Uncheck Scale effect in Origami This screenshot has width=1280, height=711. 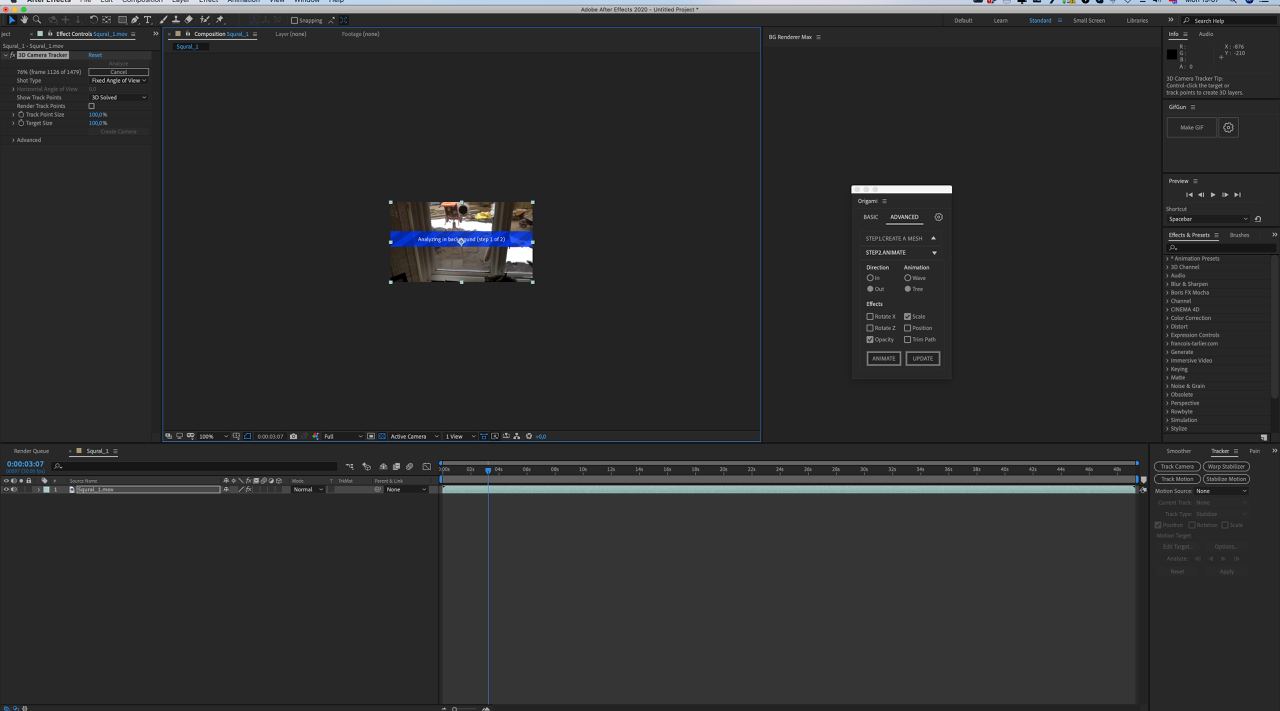pos(908,316)
